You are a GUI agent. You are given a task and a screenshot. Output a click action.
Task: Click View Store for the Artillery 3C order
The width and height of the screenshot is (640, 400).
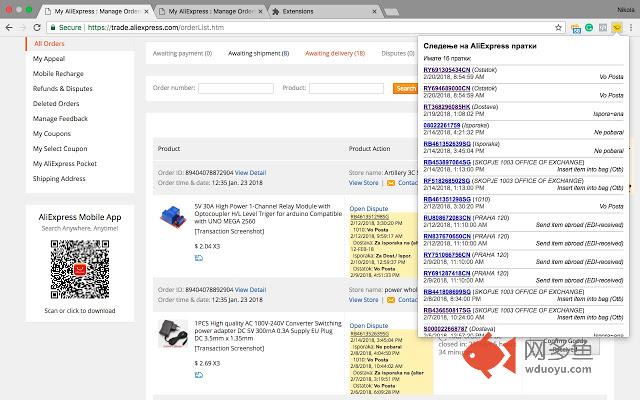(363, 183)
